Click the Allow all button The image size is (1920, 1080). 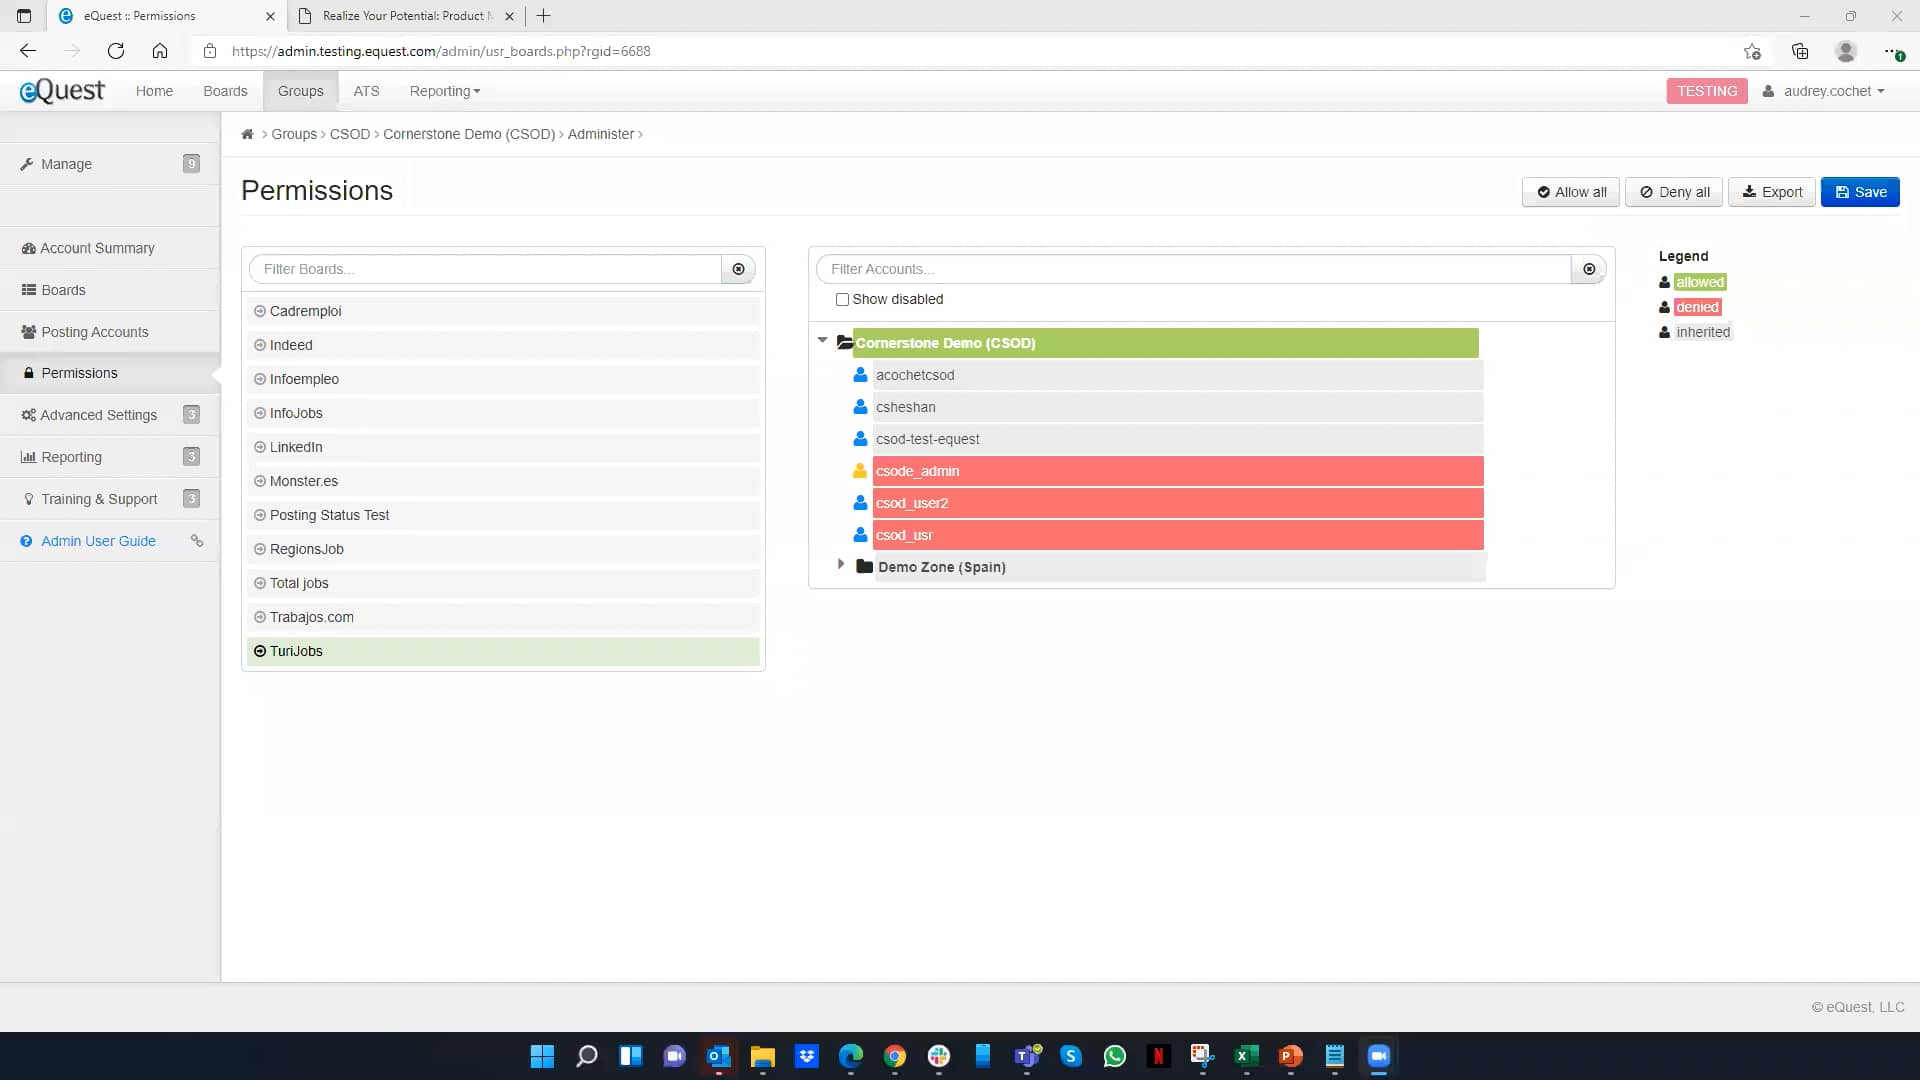1570,191
